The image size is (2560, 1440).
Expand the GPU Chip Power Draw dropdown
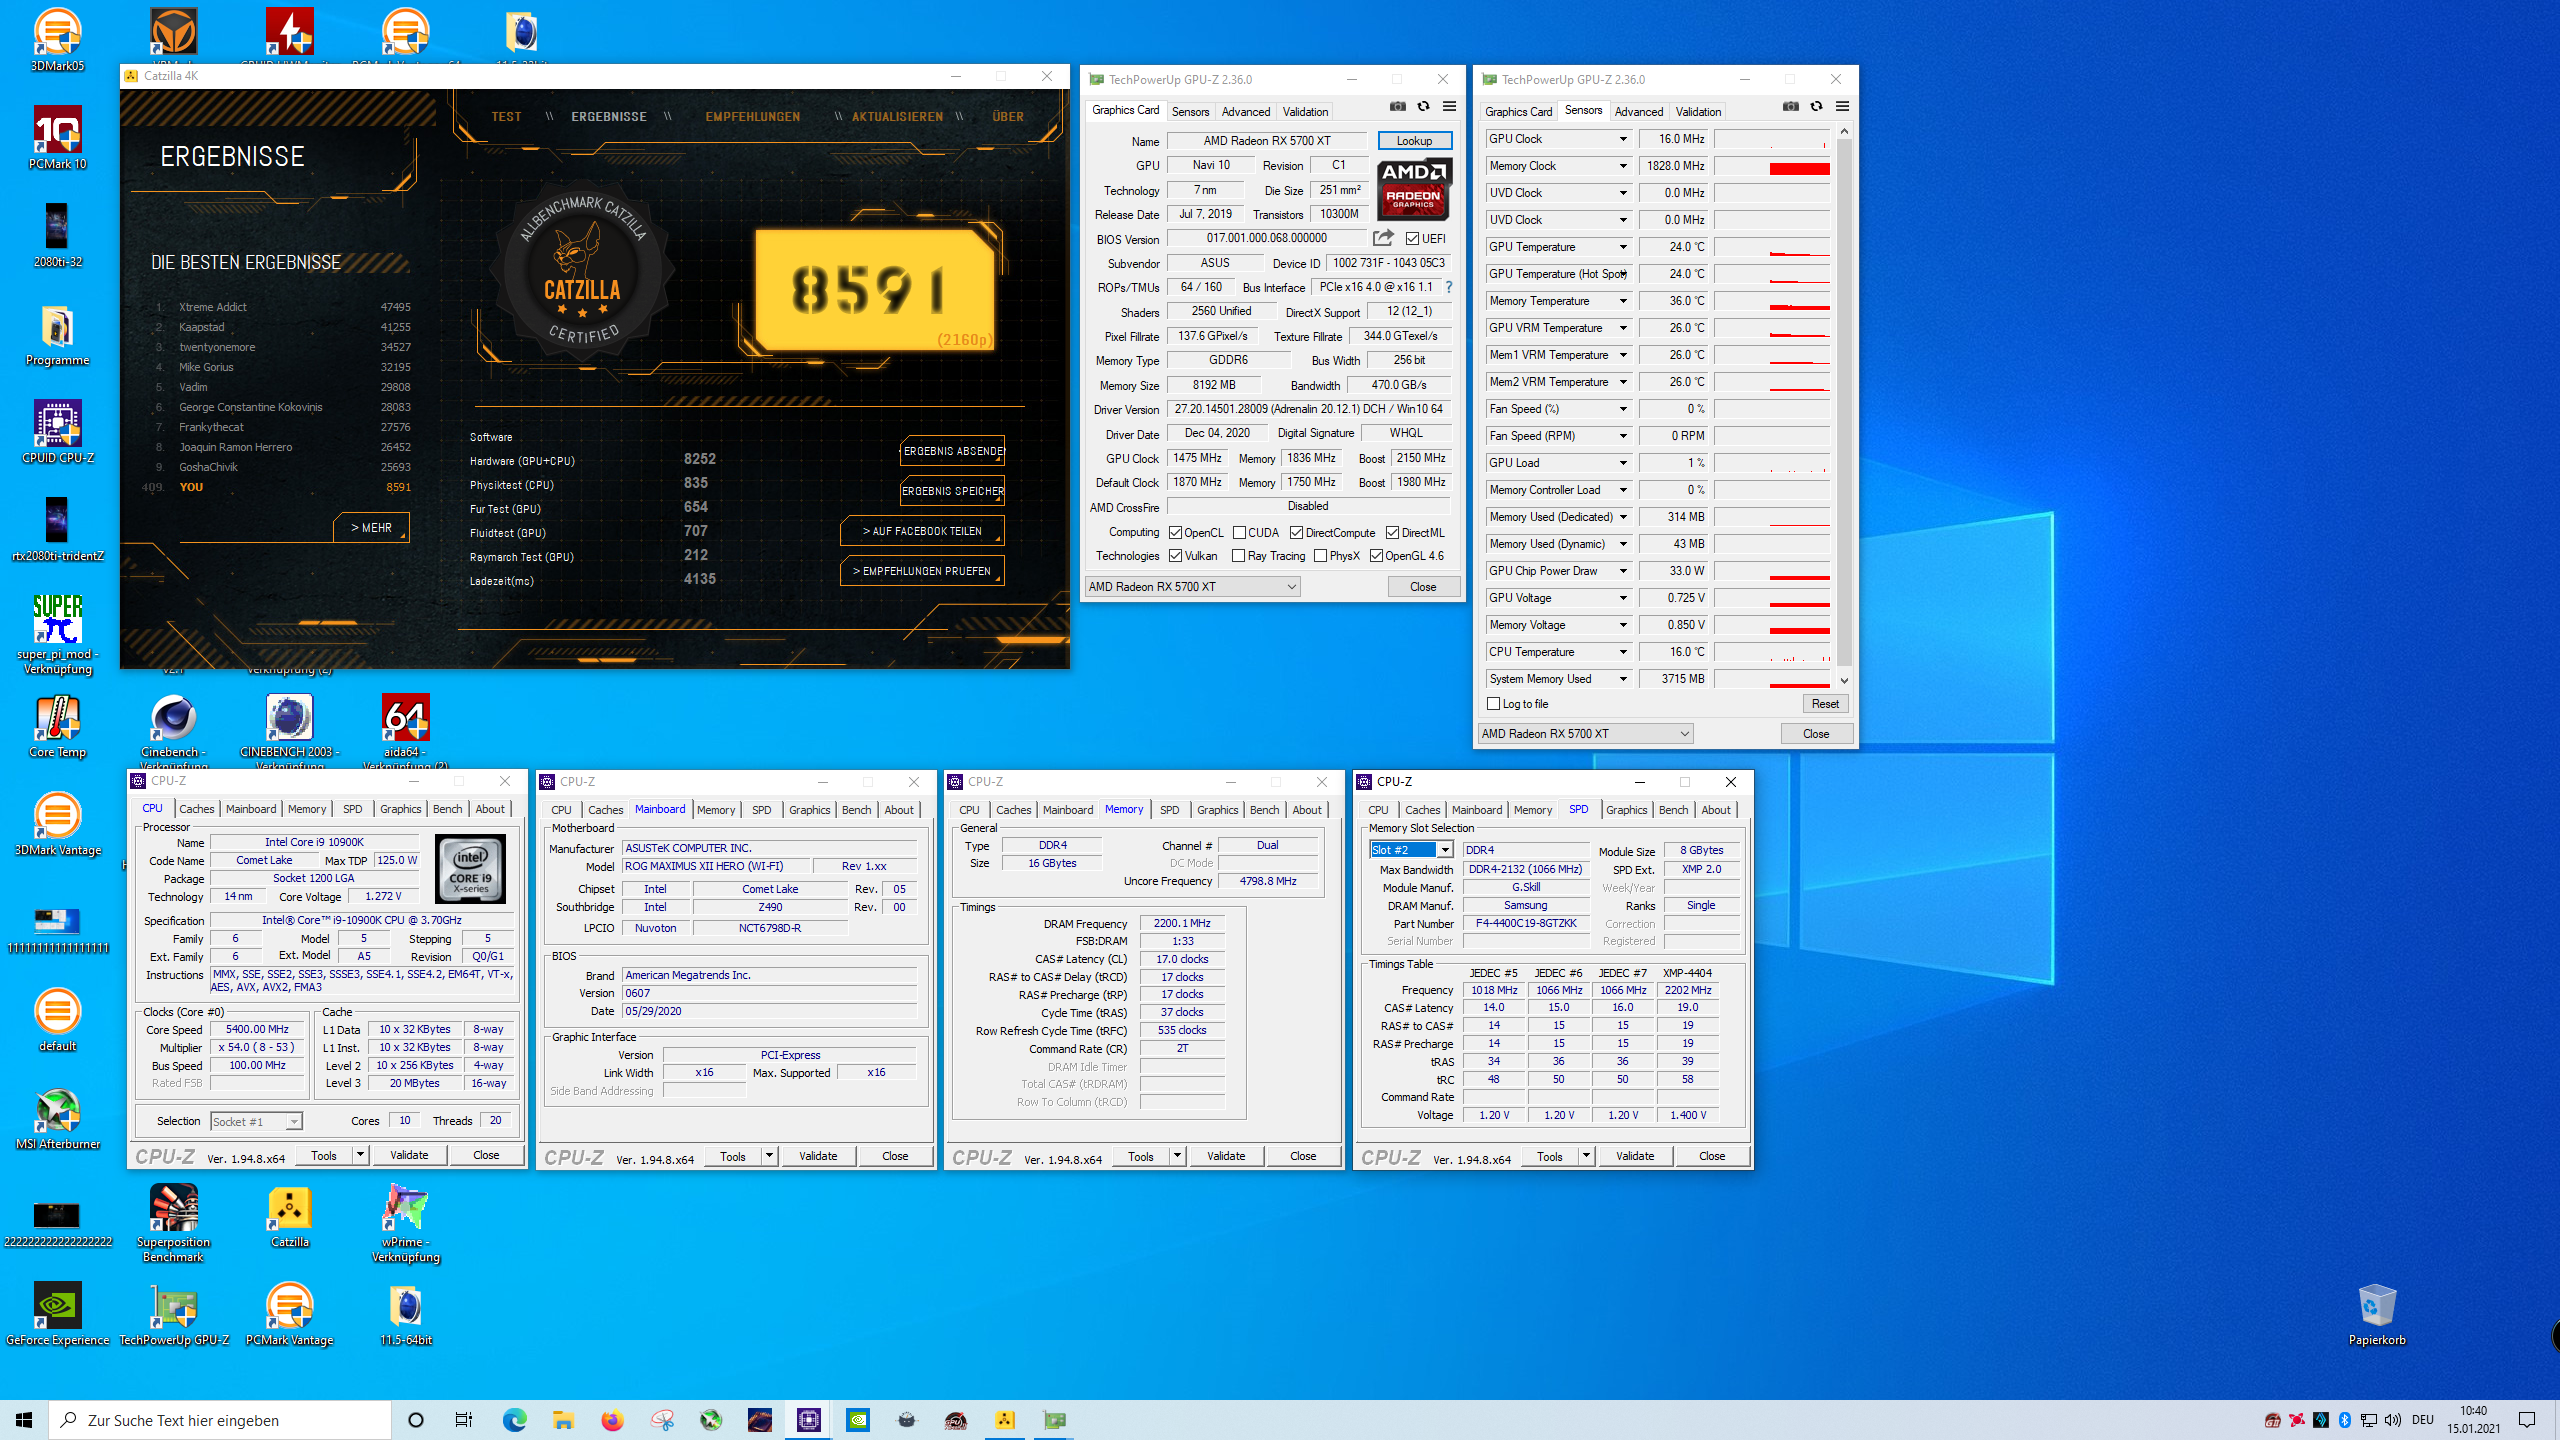tap(1623, 571)
